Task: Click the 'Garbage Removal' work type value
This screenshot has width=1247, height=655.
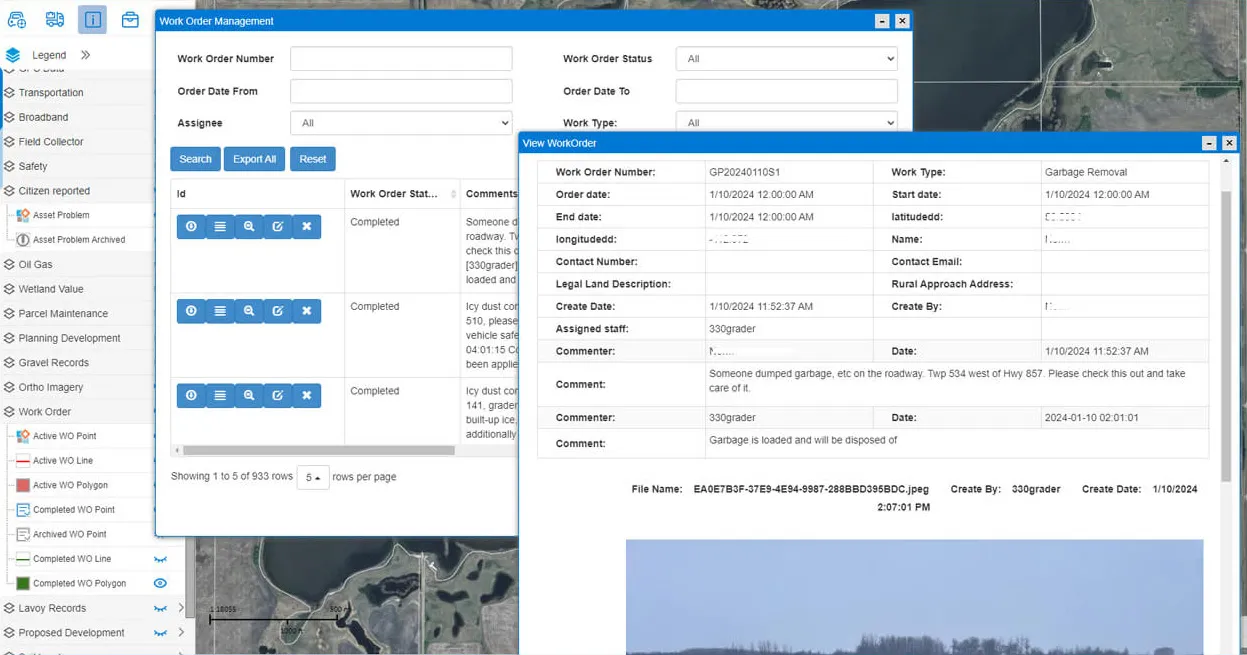Action: point(1086,172)
